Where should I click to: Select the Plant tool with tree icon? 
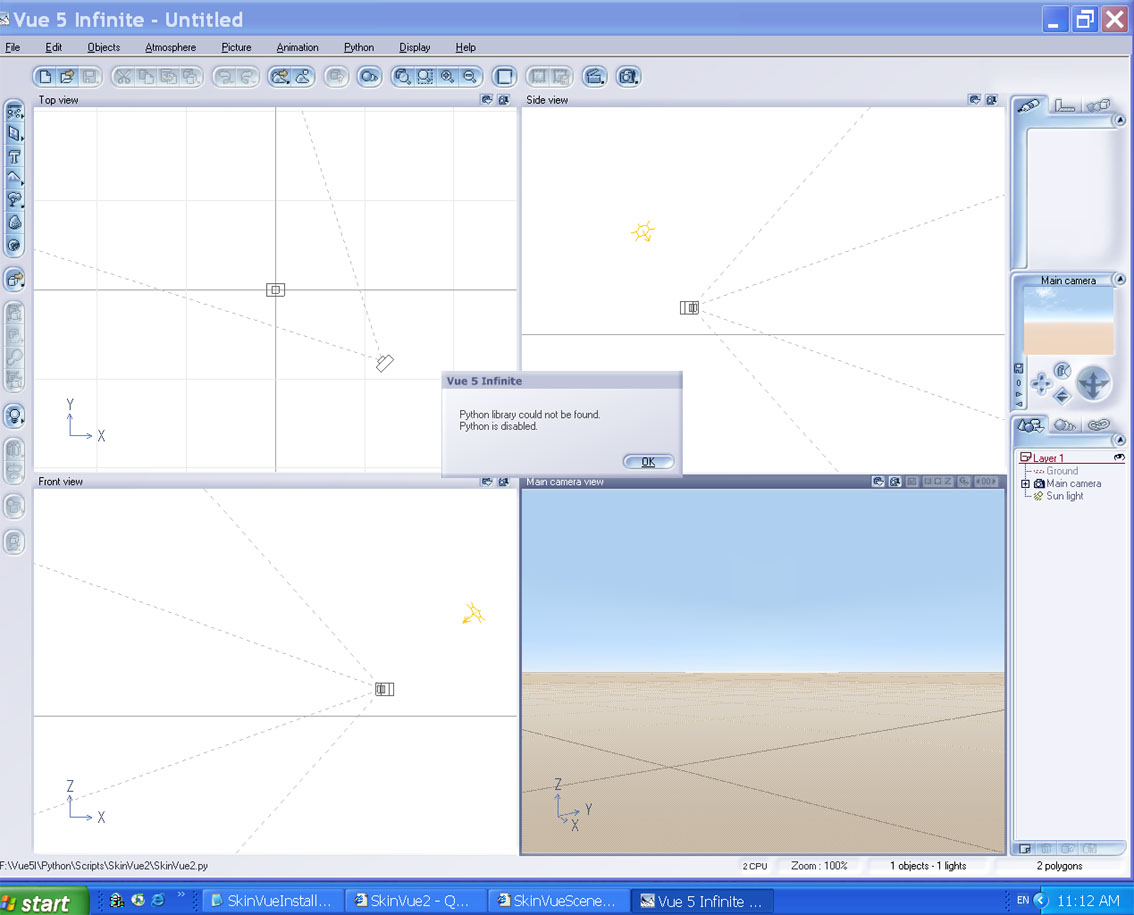[15, 200]
